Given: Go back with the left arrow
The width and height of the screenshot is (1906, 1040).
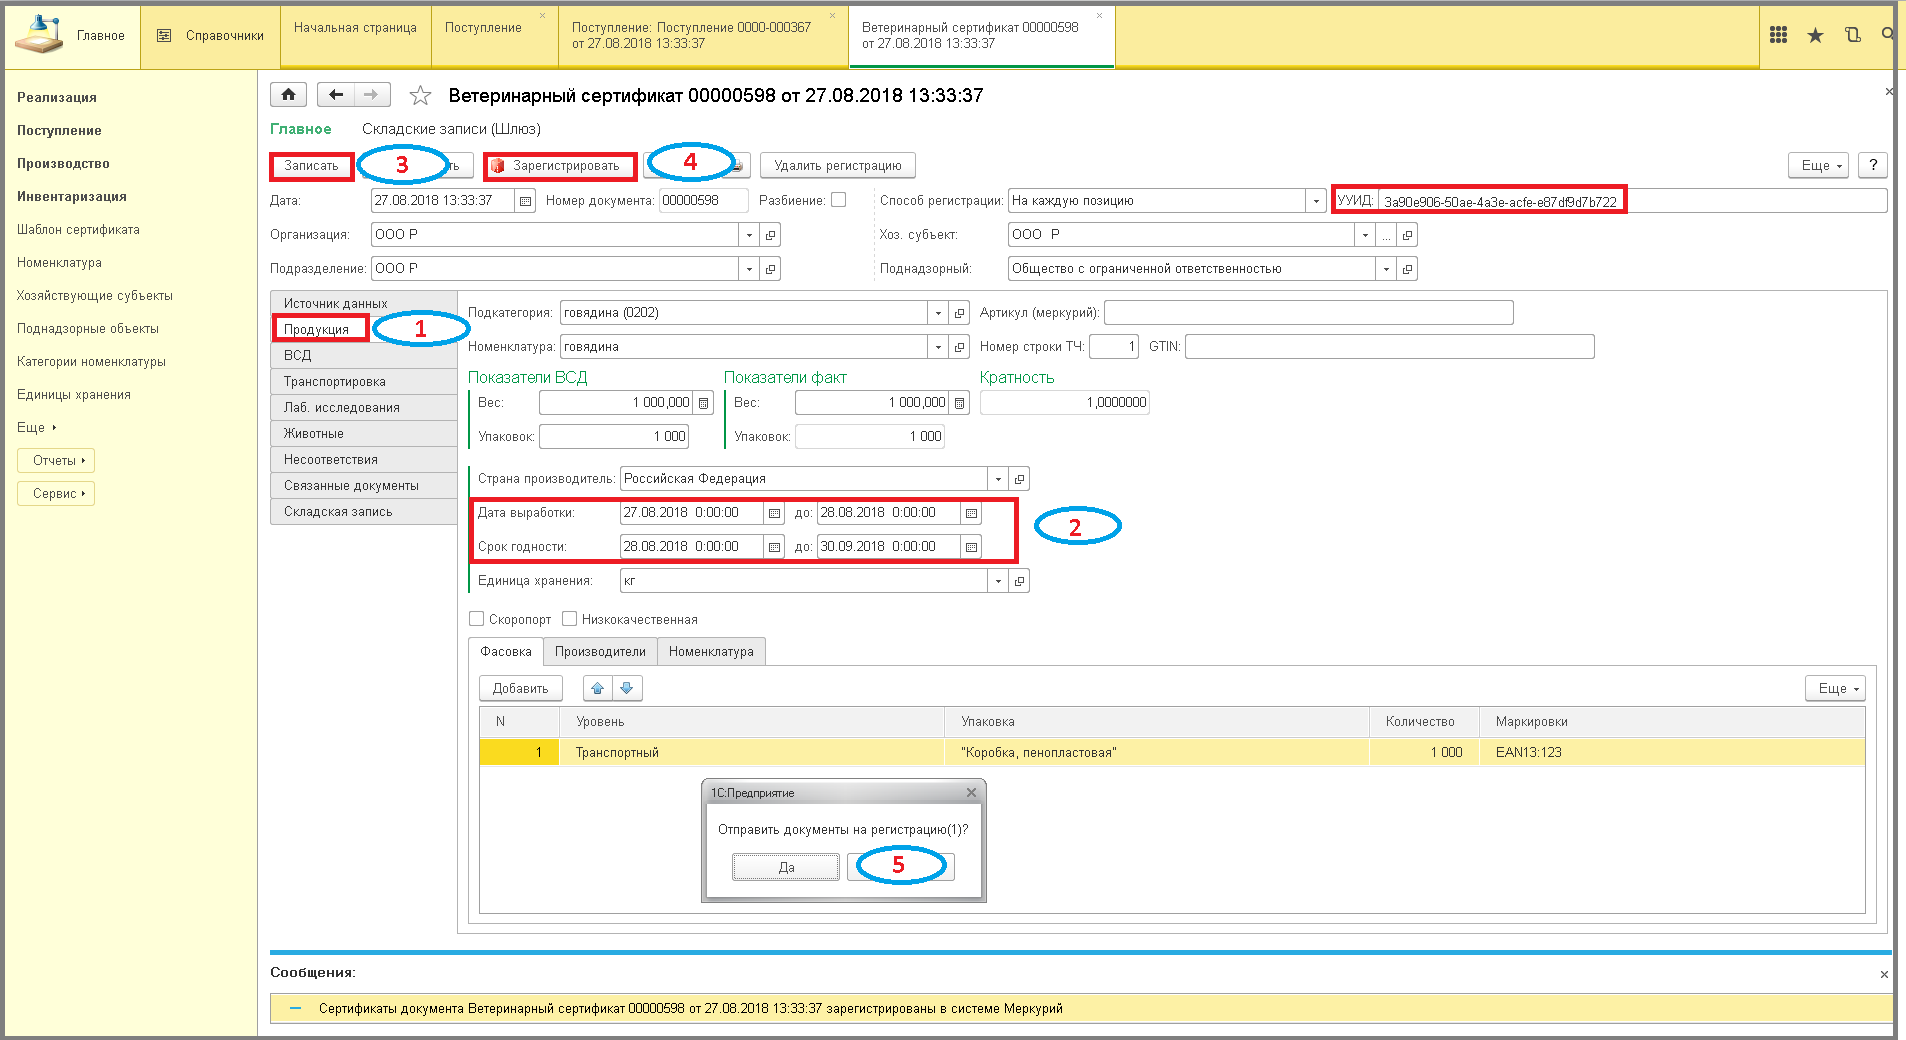Looking at the screenshot, I should 336,95.
